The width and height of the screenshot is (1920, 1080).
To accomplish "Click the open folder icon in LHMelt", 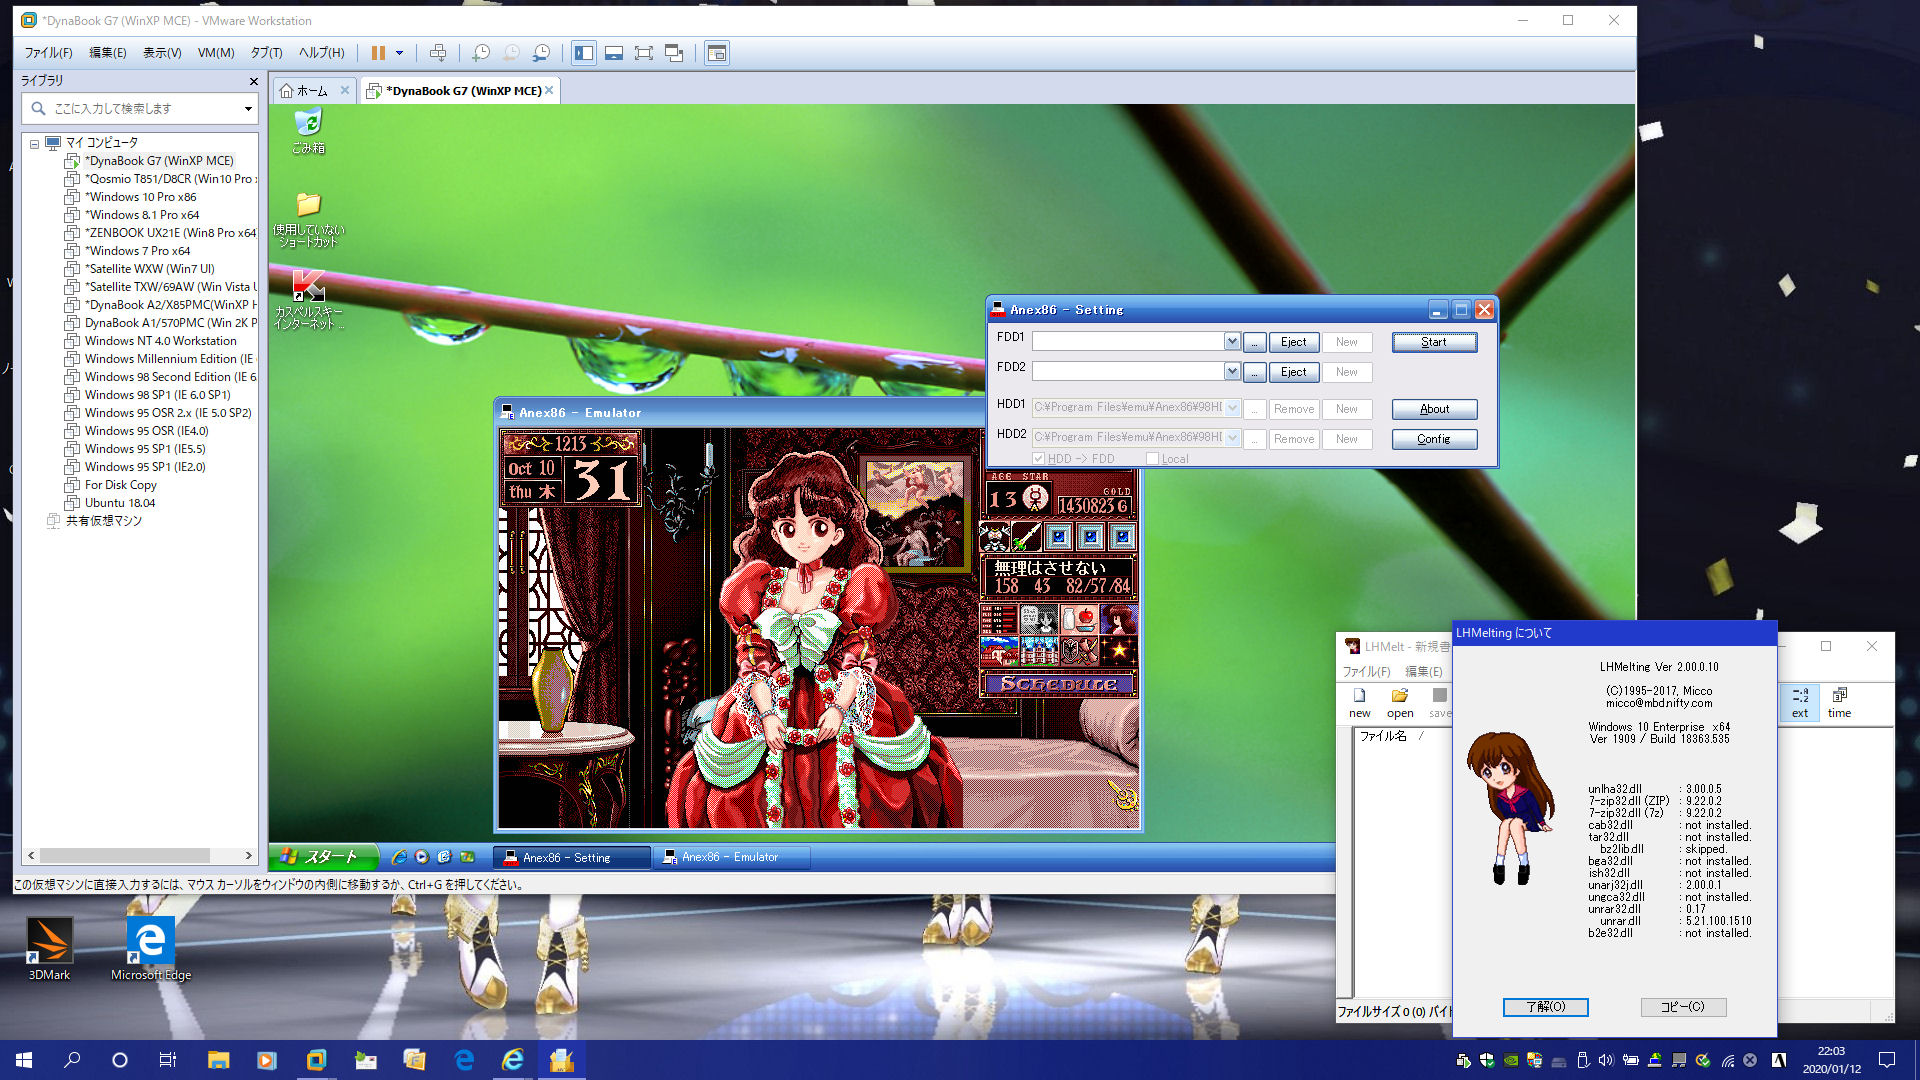I will [x=1400, y=702].
